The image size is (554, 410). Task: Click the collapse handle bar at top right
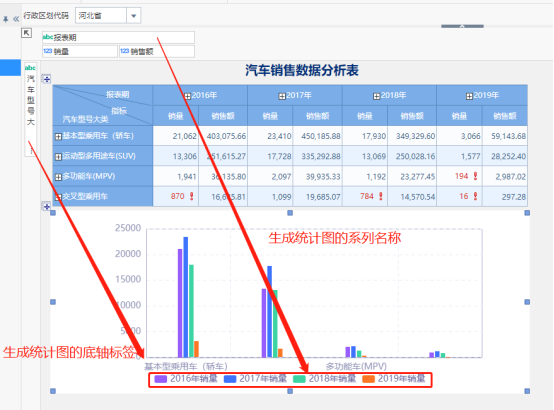coord(462,26)
